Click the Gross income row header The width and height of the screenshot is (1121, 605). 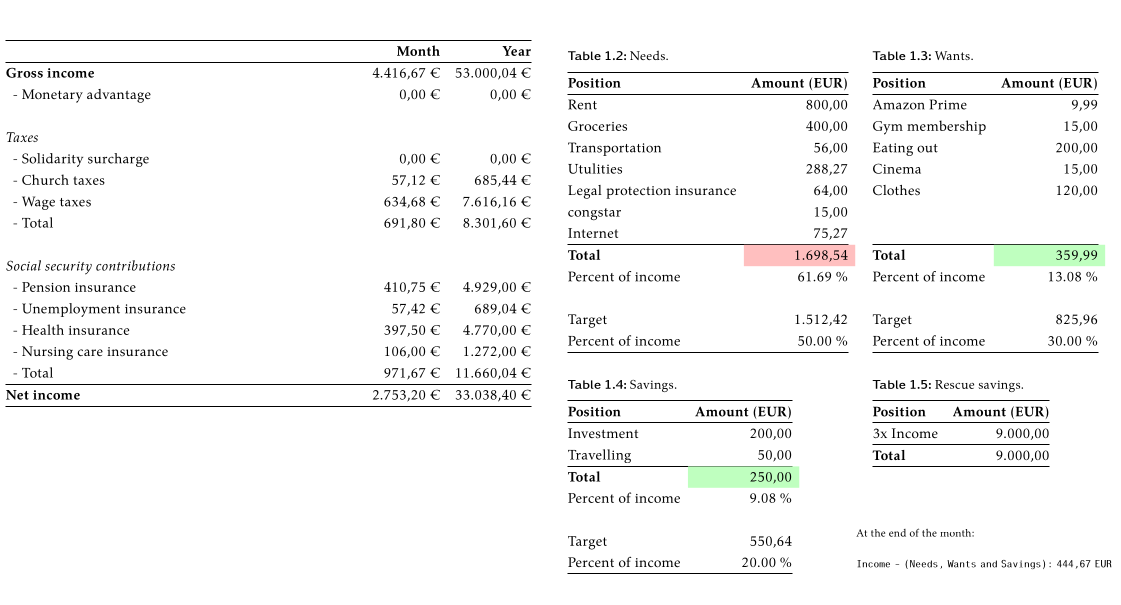click(x=50, y=73)
